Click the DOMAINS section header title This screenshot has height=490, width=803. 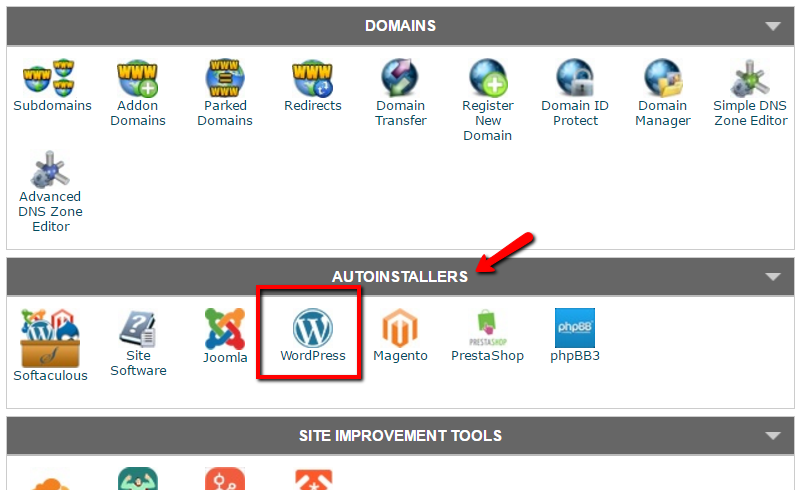[400, 26]
